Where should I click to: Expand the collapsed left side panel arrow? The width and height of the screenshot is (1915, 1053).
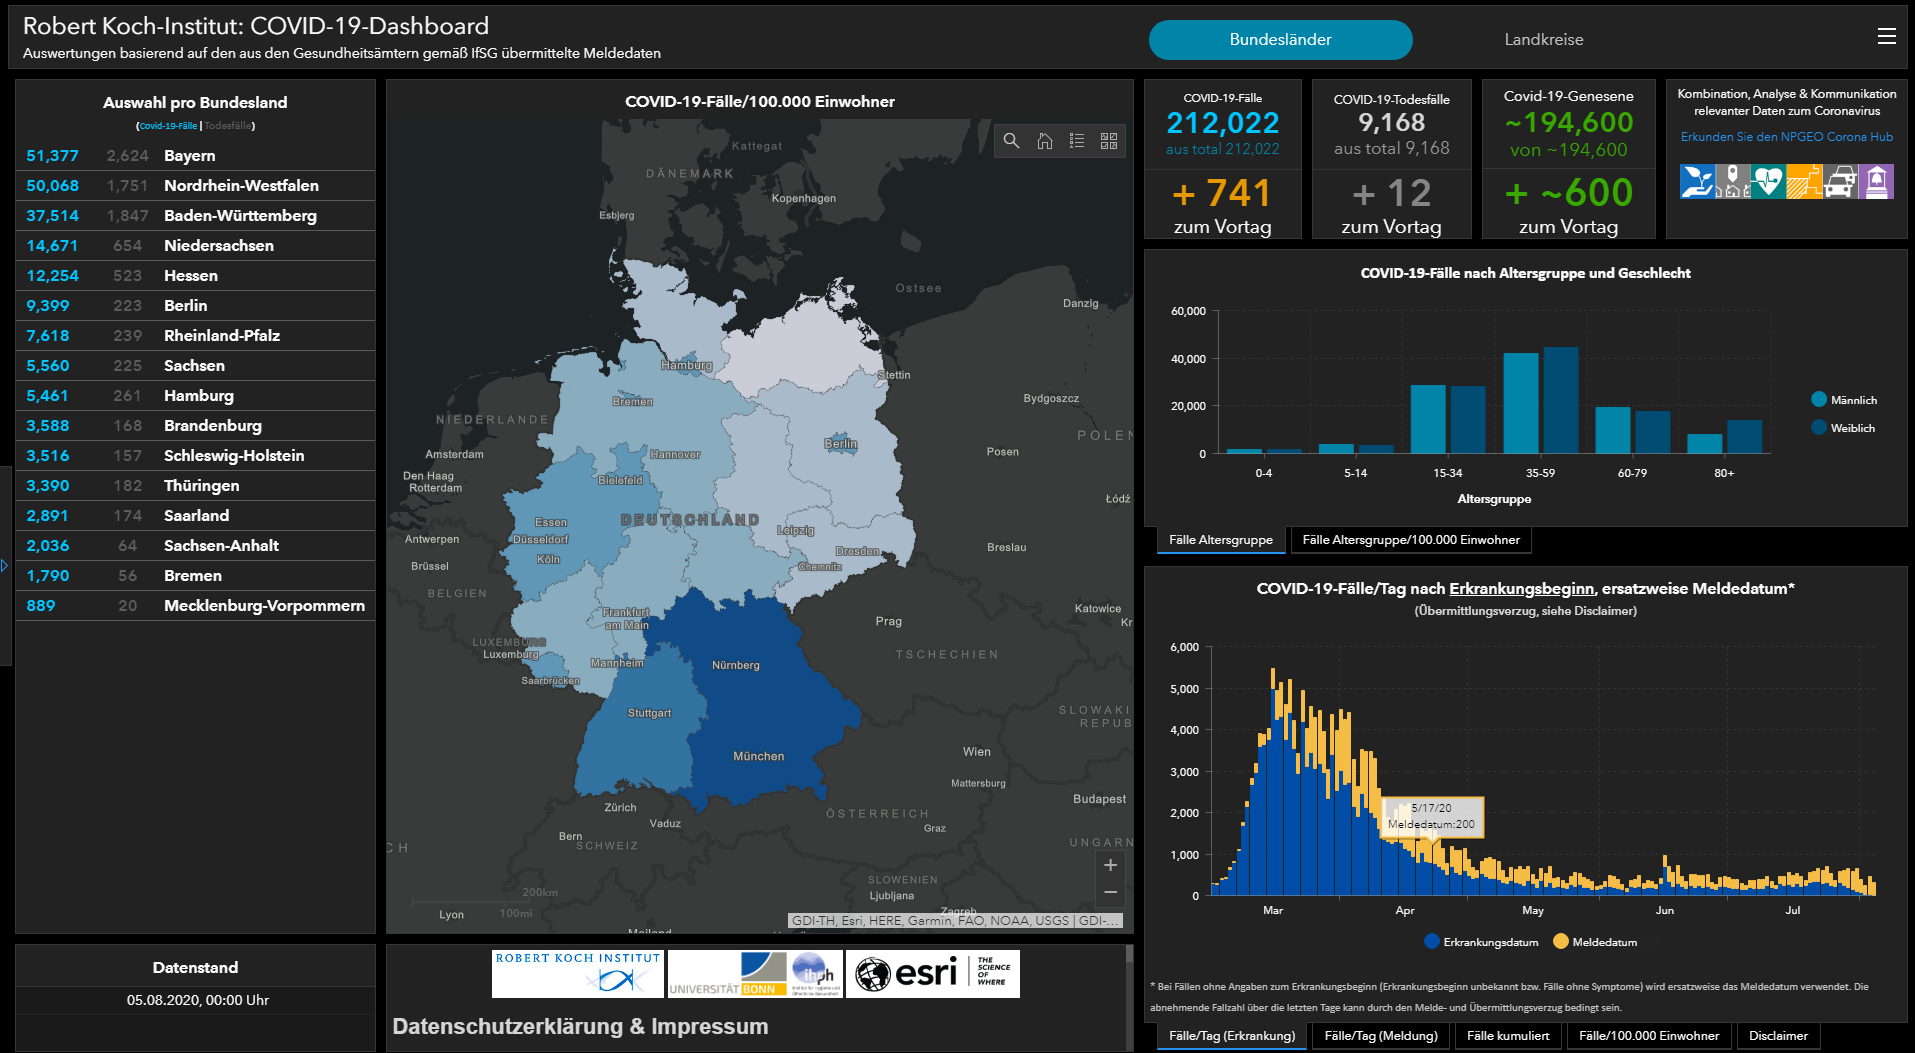point(5,566)
